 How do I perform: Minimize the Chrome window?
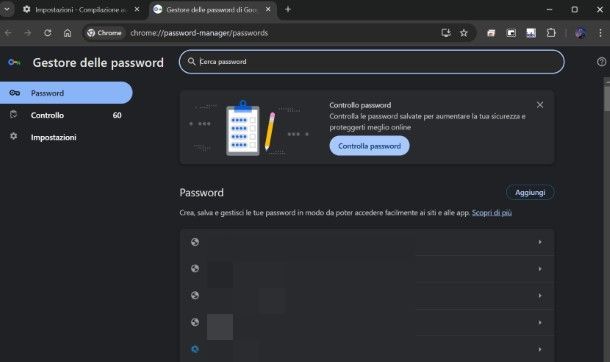(x=549, y=9)
